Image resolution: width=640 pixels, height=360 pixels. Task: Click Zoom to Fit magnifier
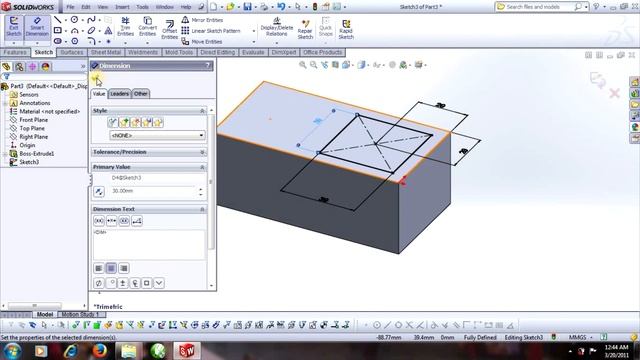pyautogui.click(x=302, y=65)
